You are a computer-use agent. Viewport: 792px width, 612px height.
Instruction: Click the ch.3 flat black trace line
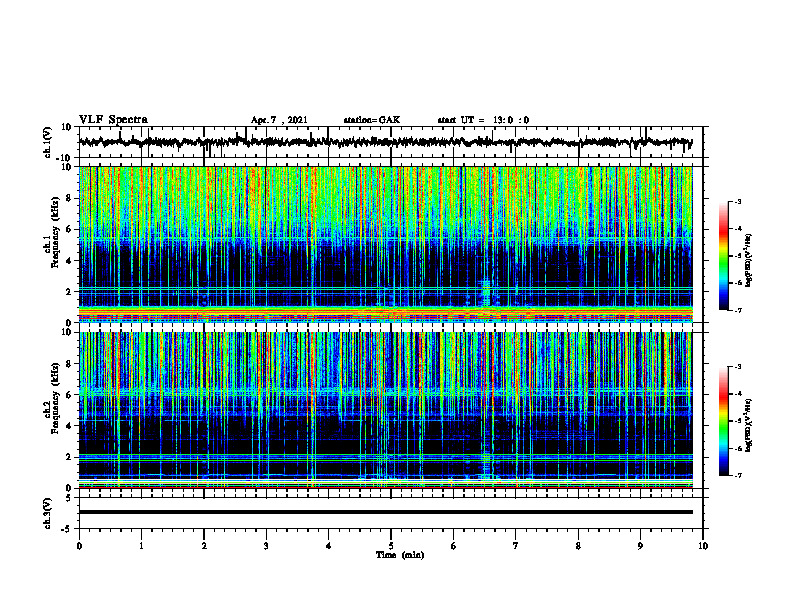386,512
